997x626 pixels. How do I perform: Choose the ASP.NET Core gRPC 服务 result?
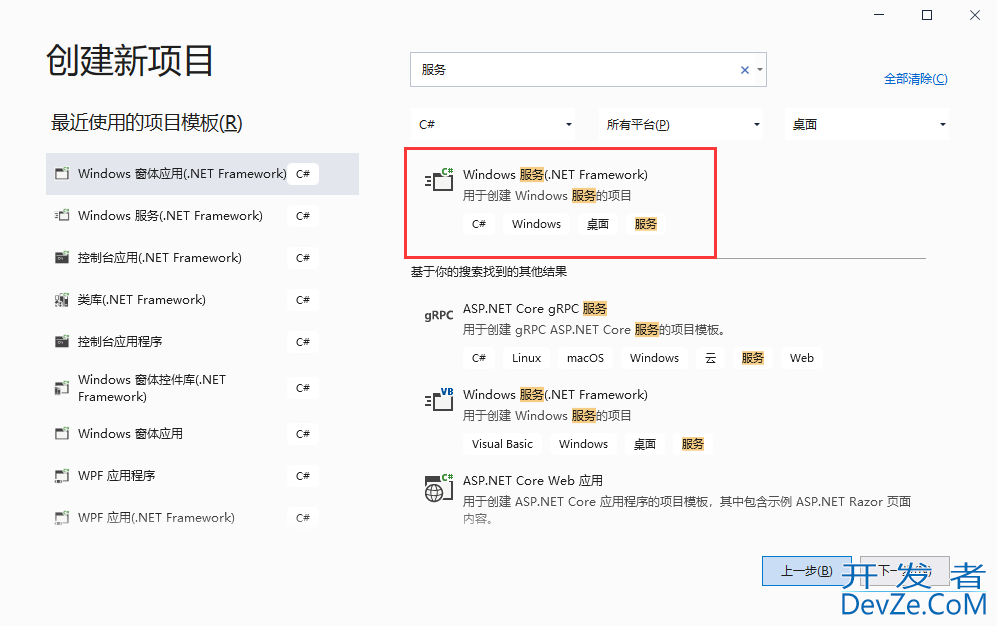[668, 333]
